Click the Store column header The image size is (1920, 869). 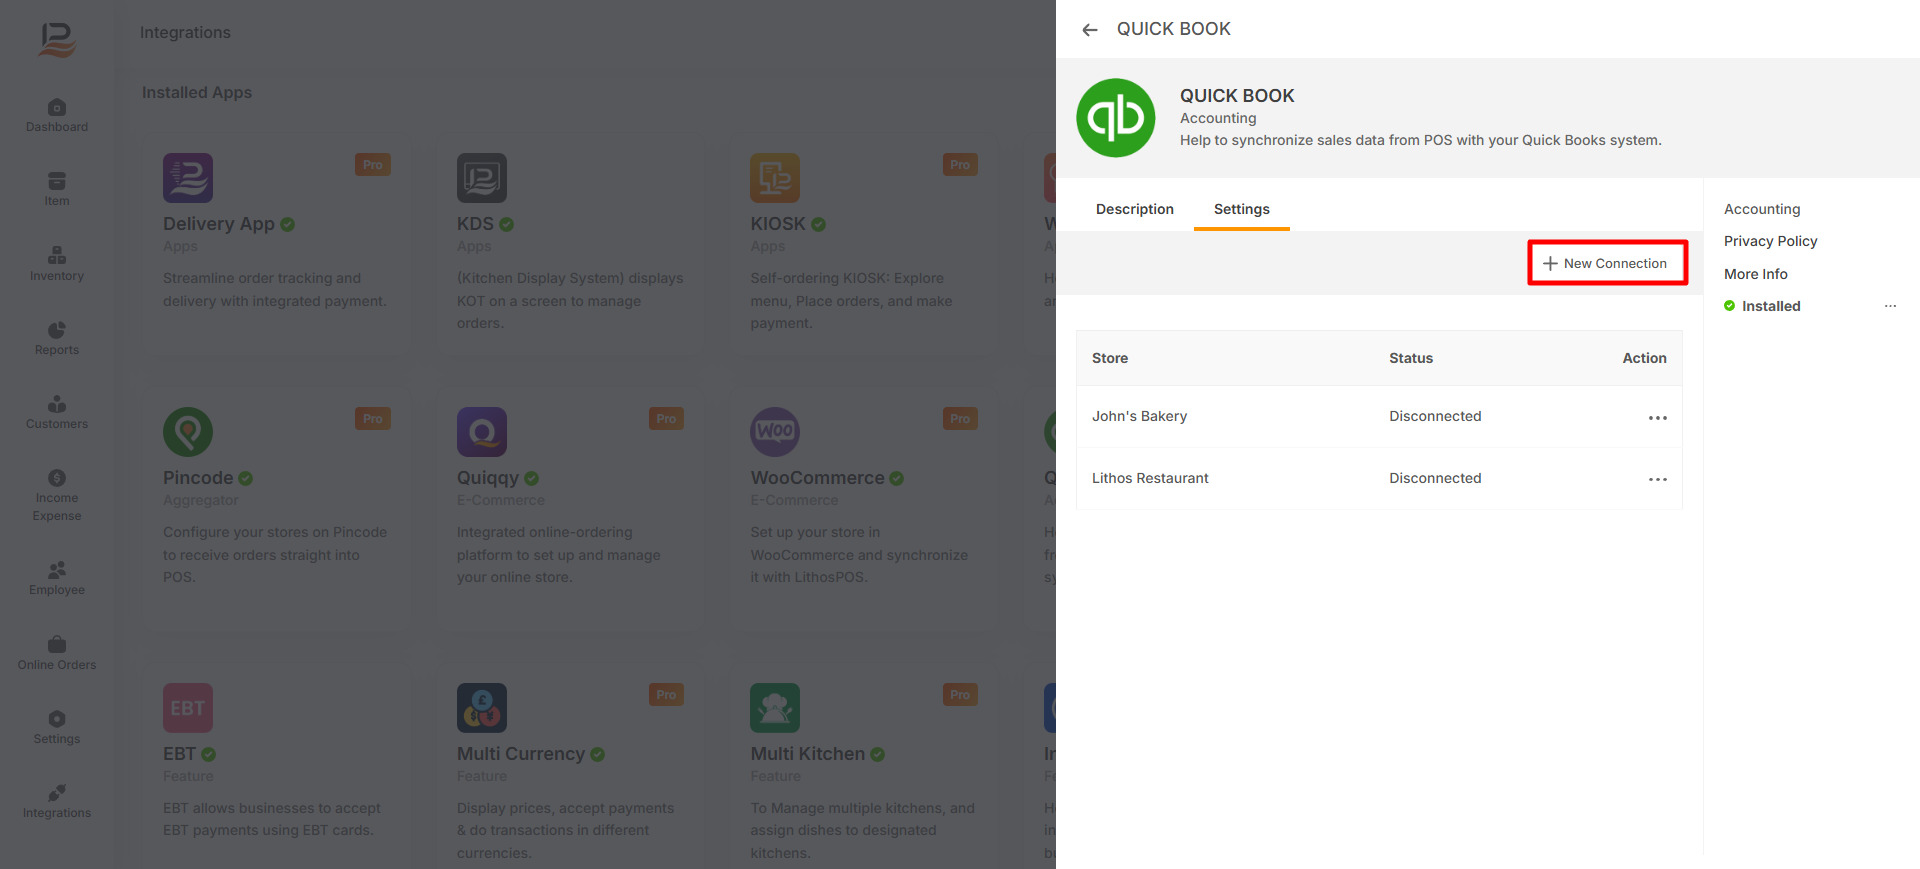1109,358
